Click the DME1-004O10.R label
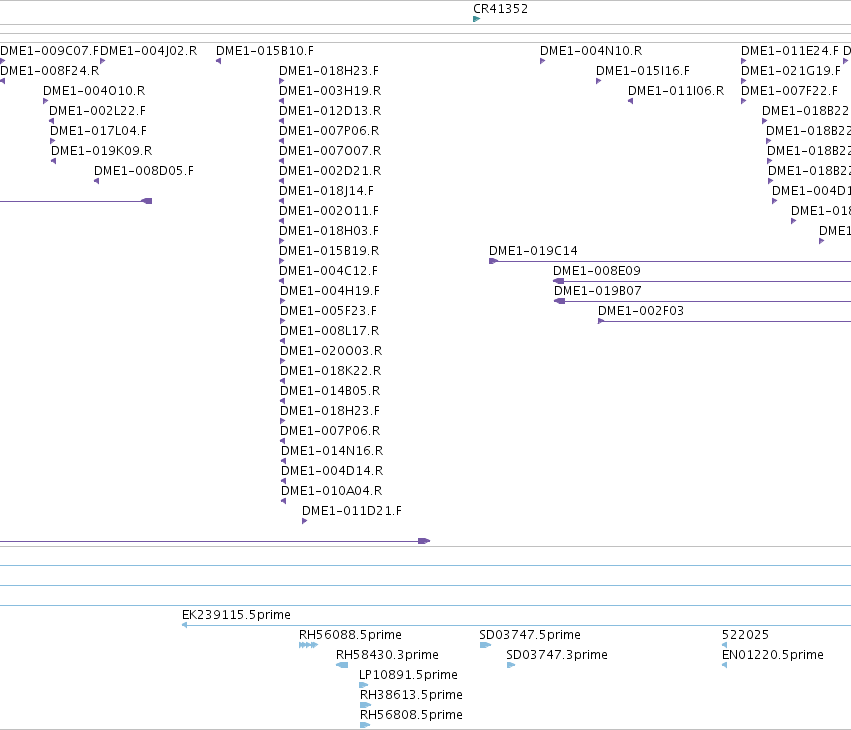 point(94,91)
